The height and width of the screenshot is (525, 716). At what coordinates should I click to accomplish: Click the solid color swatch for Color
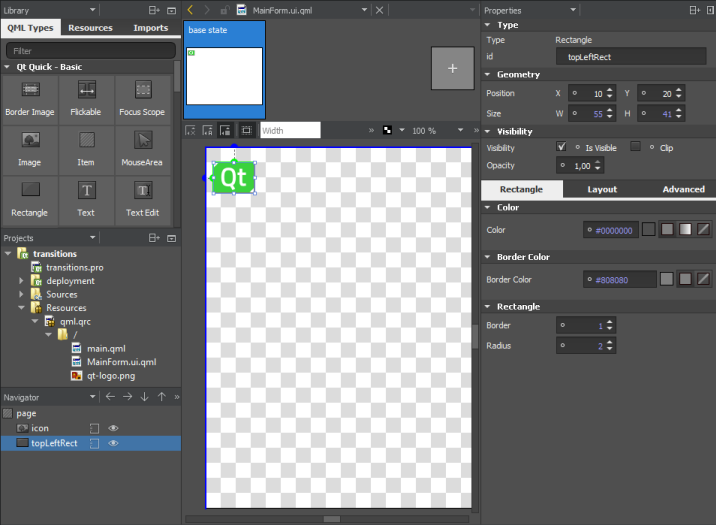667,229
